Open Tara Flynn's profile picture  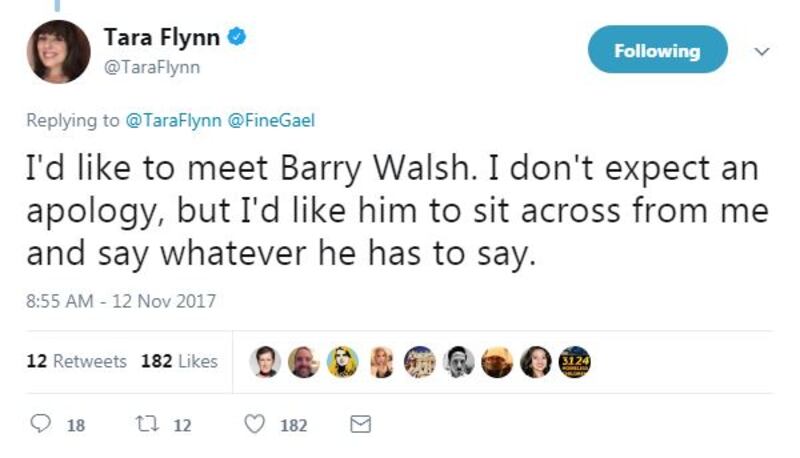coord(58,52)
